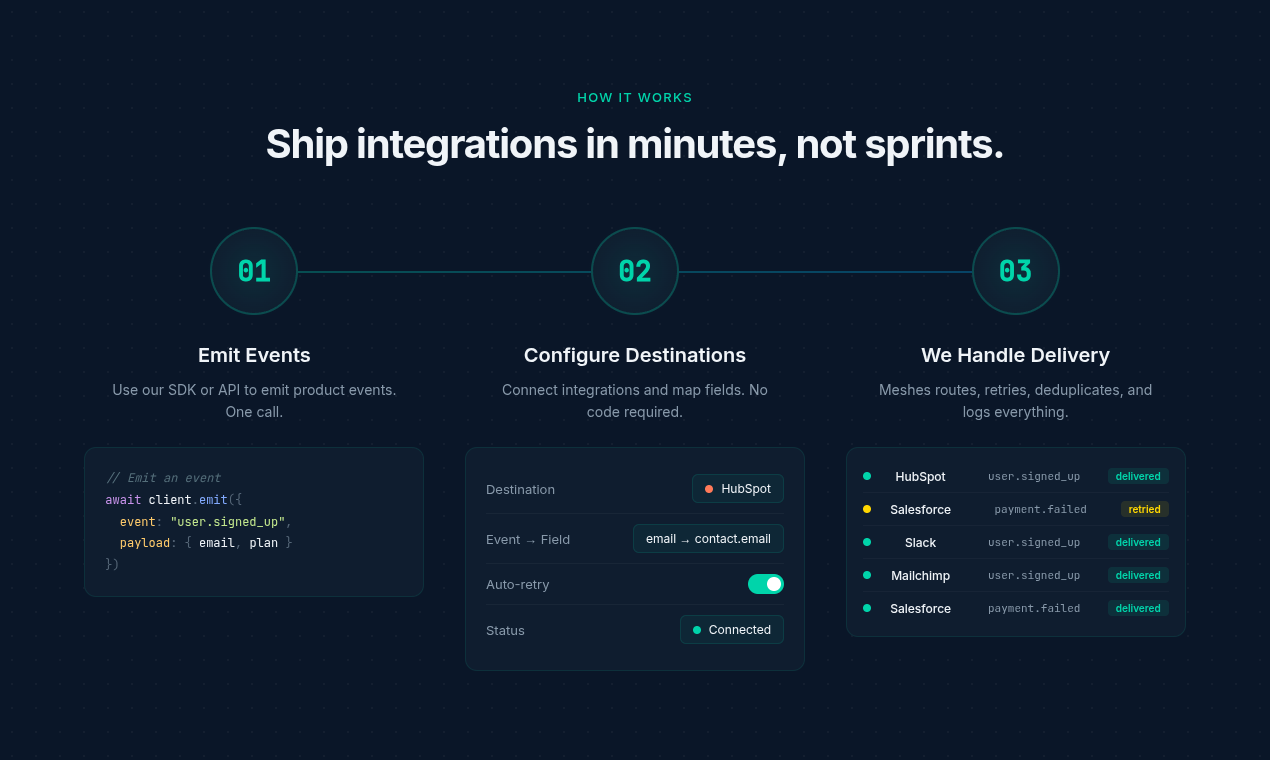Click the Event → Field label
Viewport: 1270px width, 760px height.
[x=528, y=540]
